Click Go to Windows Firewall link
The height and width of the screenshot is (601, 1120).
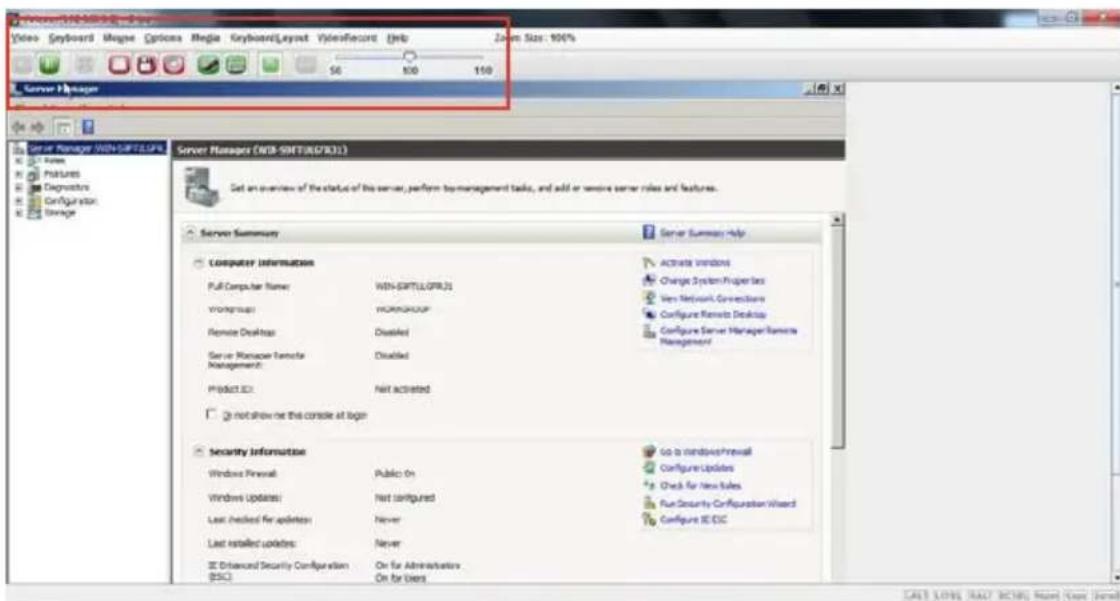coord(706,452)
